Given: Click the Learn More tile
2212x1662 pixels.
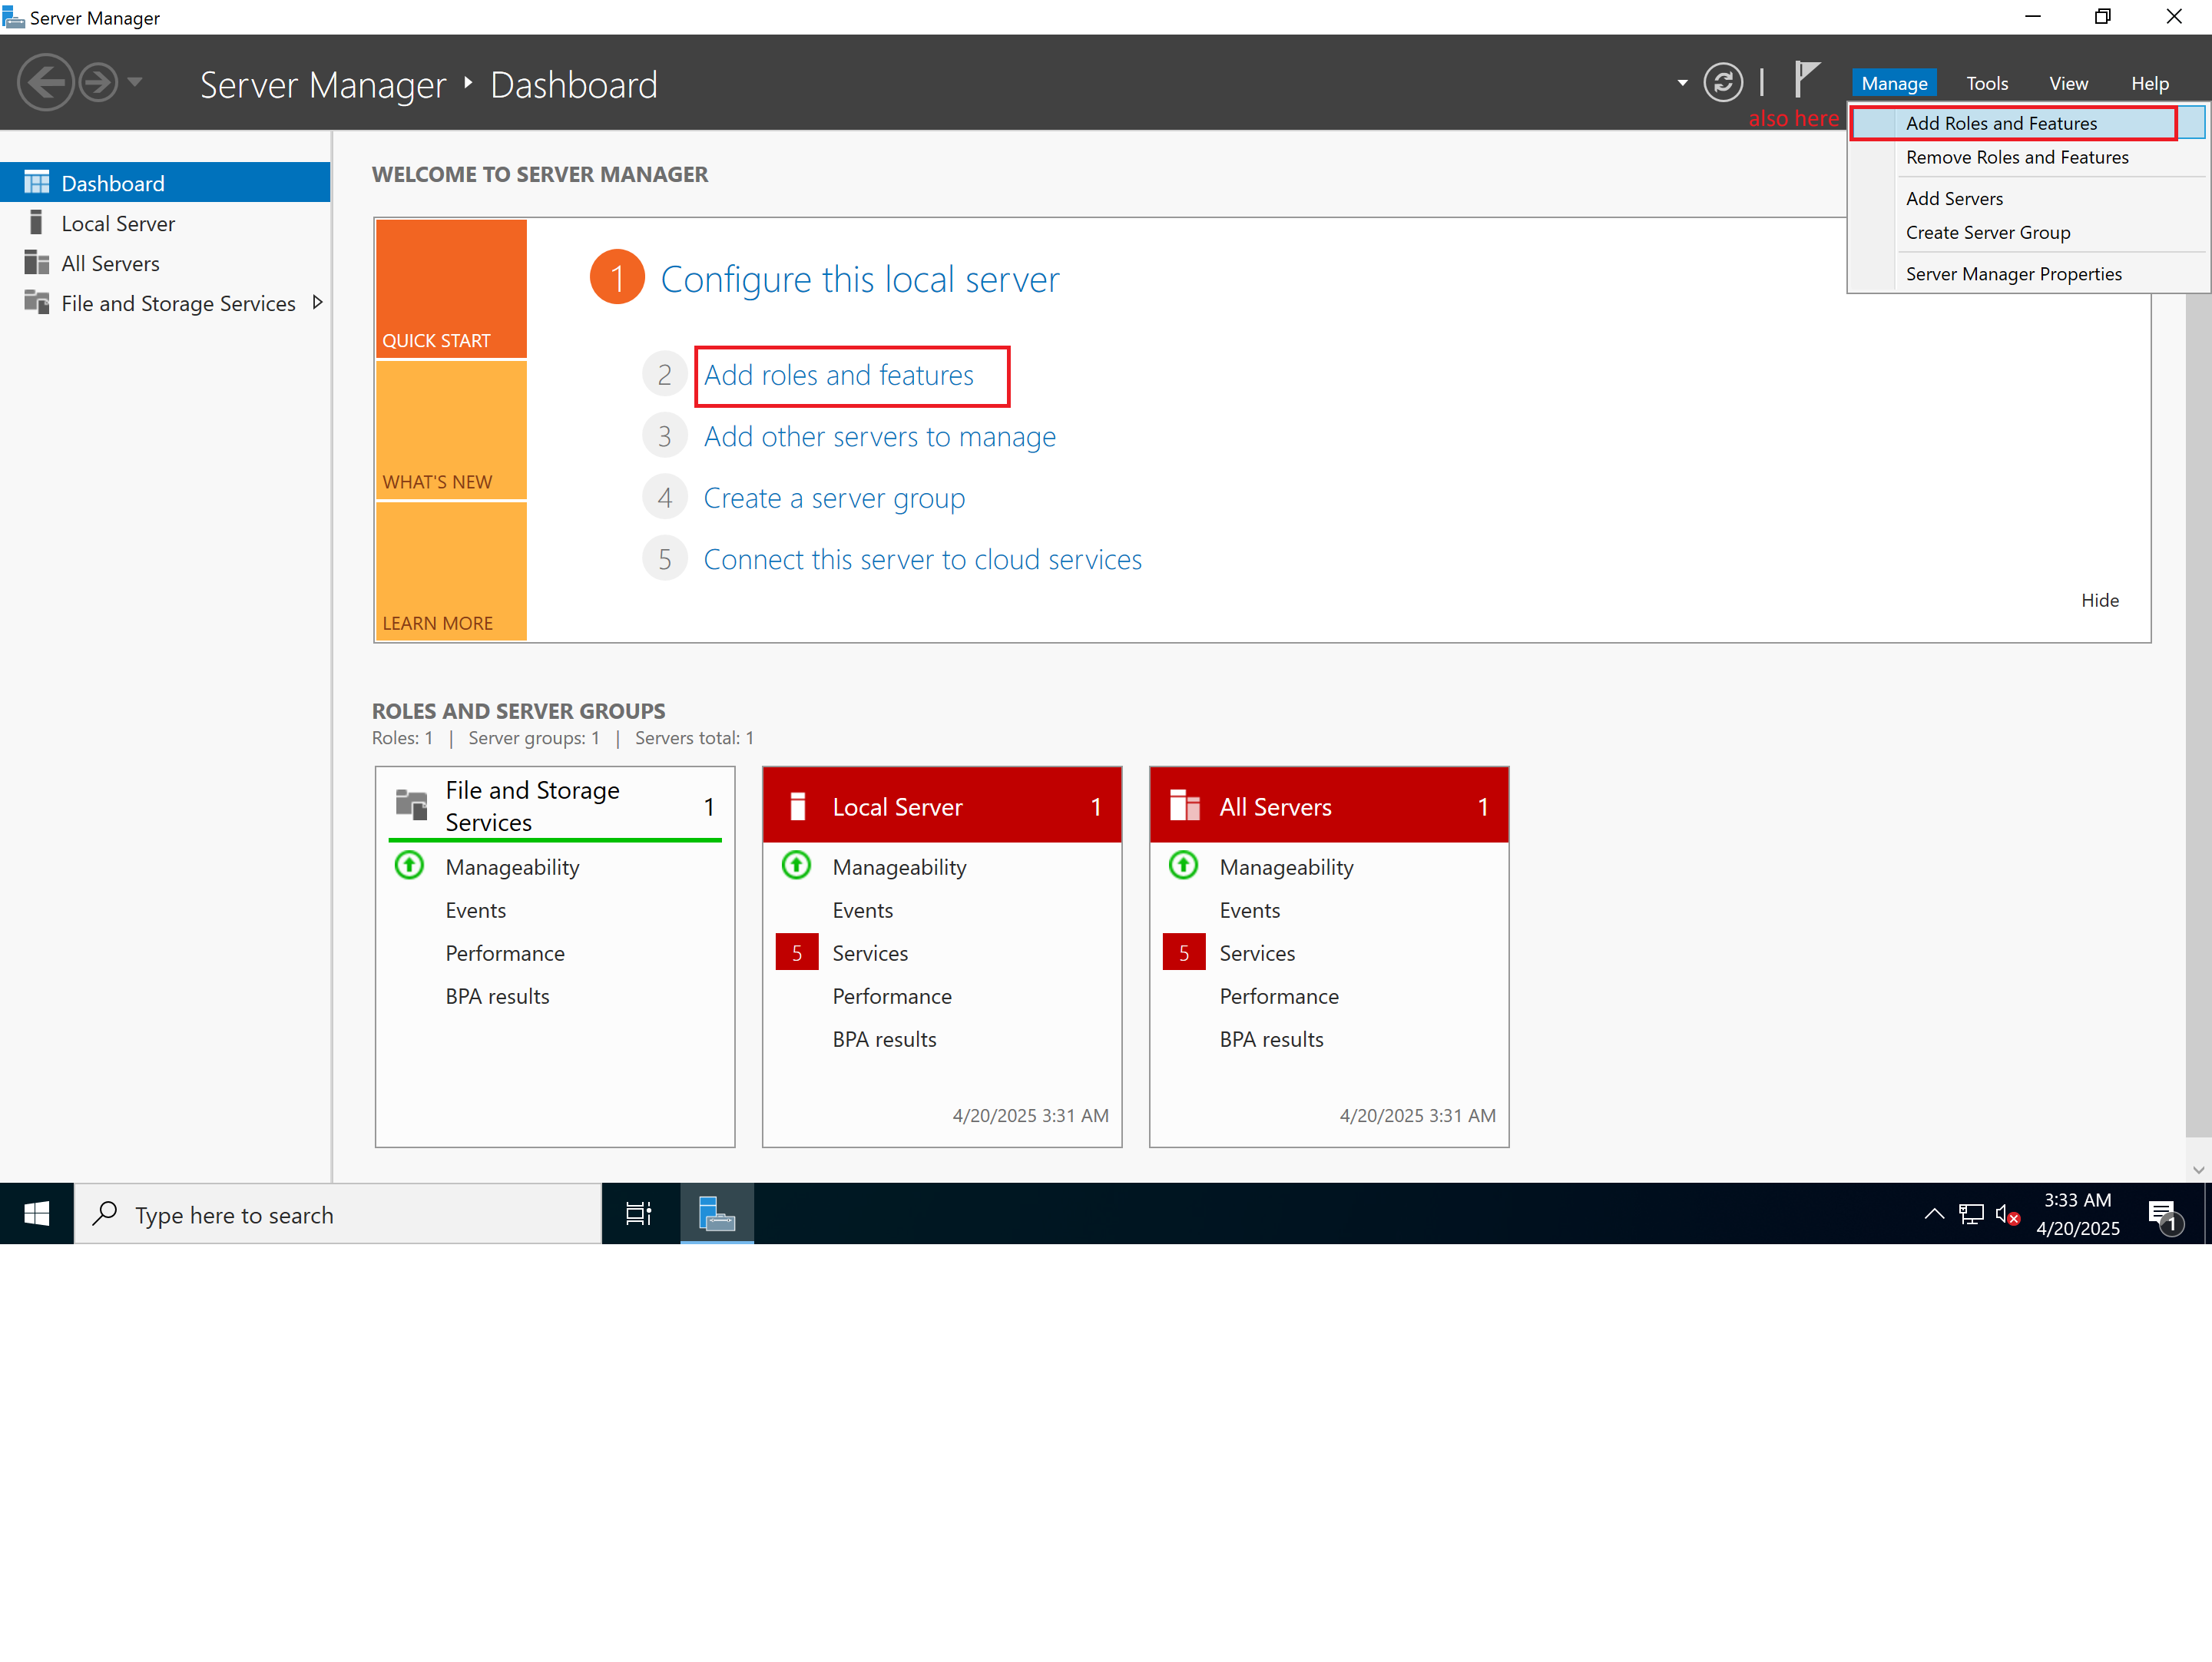Looking at the screenshot, I should (451, 570).
